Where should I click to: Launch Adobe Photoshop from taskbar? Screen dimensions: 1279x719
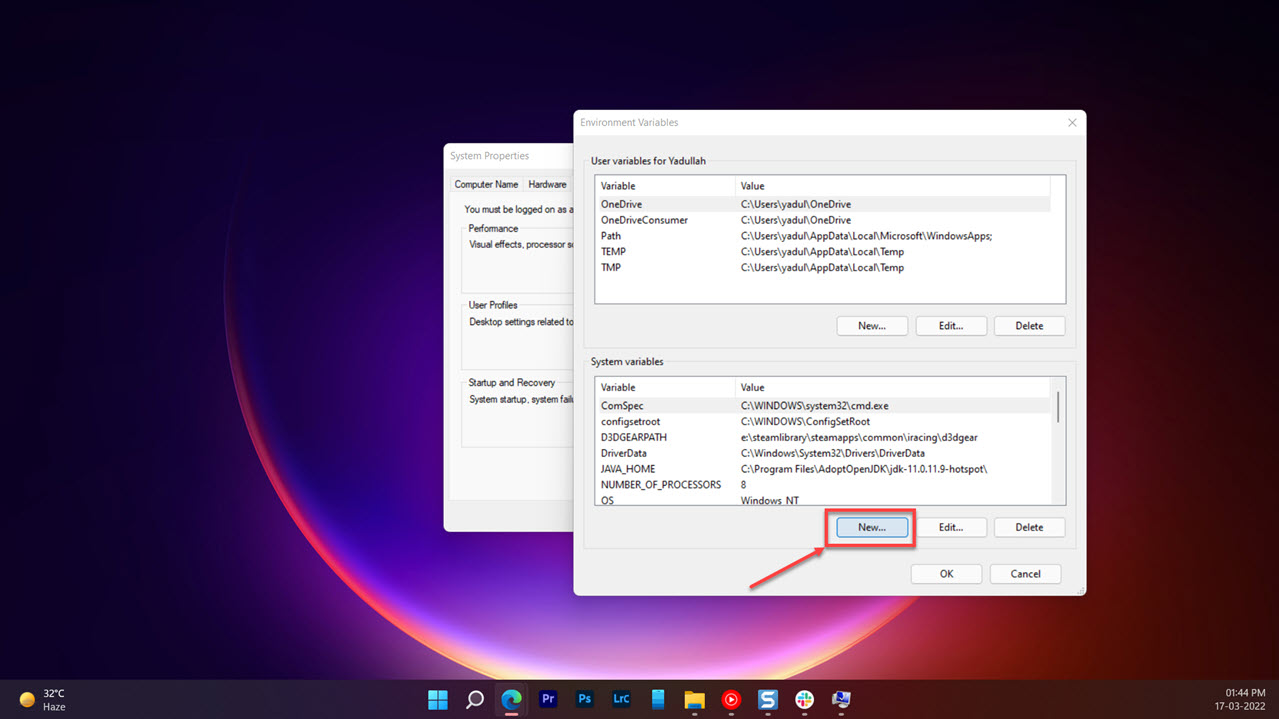coord(585,699)
